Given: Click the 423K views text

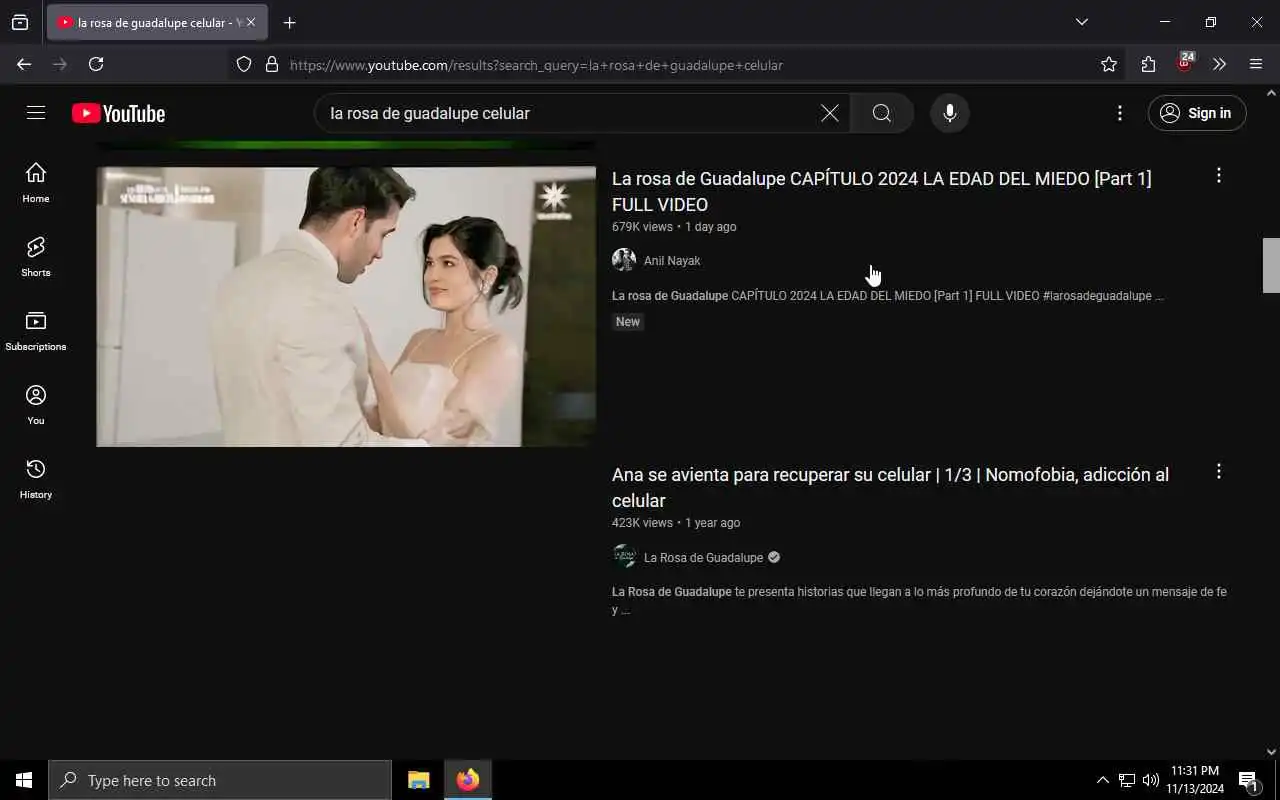Looking at the screenshot, I should [642, 523].
